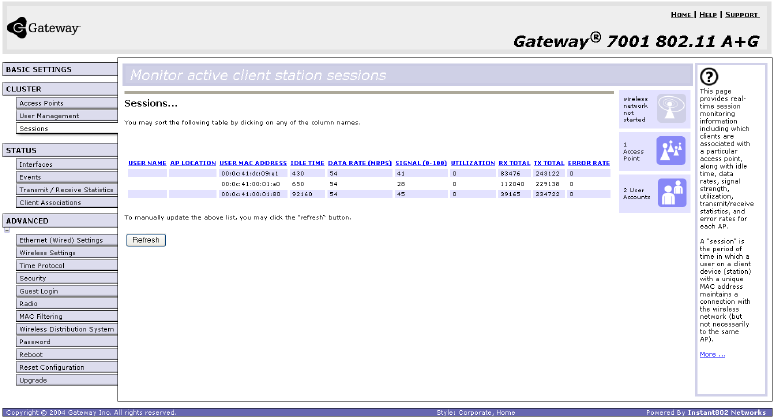Open the Basic Settings menu

60,70
